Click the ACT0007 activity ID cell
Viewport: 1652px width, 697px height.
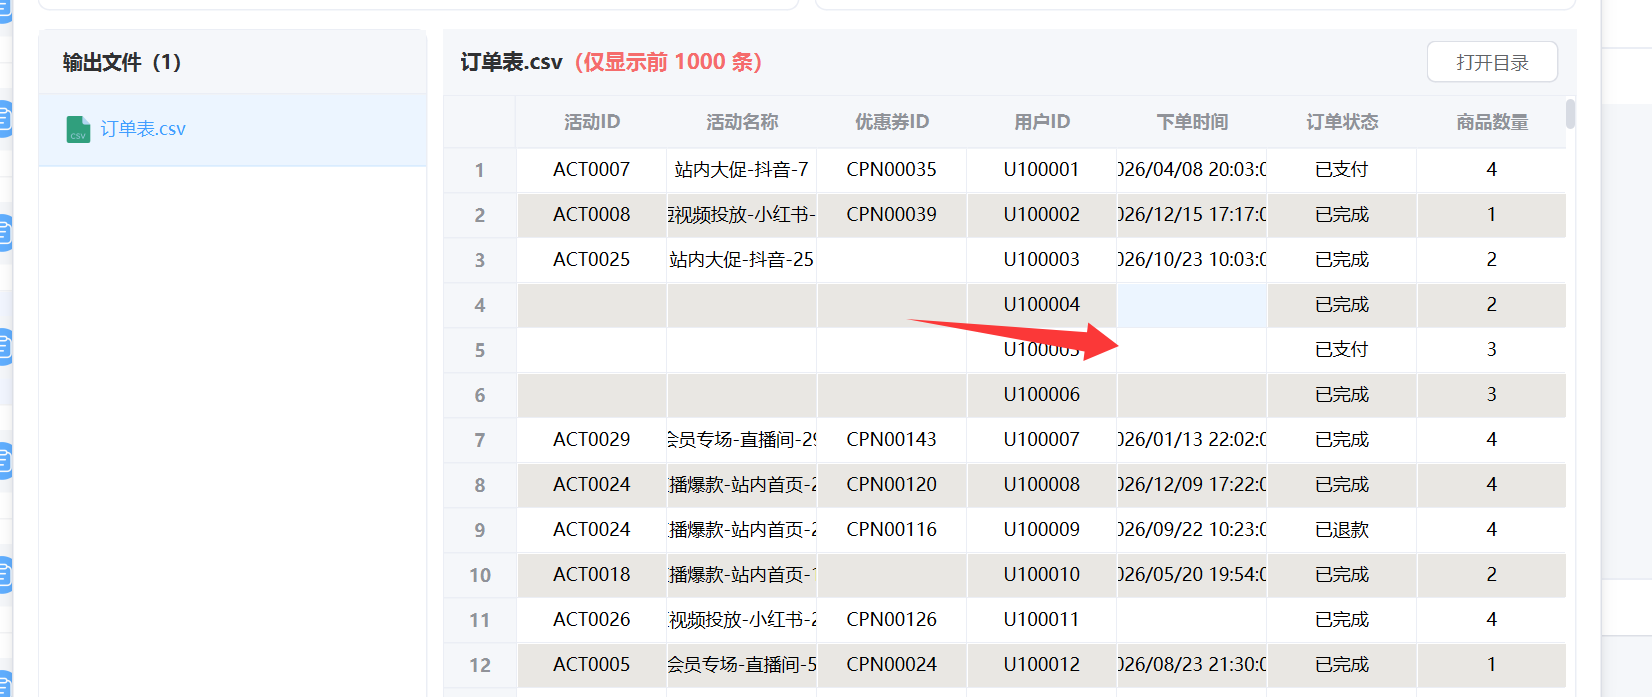(591, 170)
